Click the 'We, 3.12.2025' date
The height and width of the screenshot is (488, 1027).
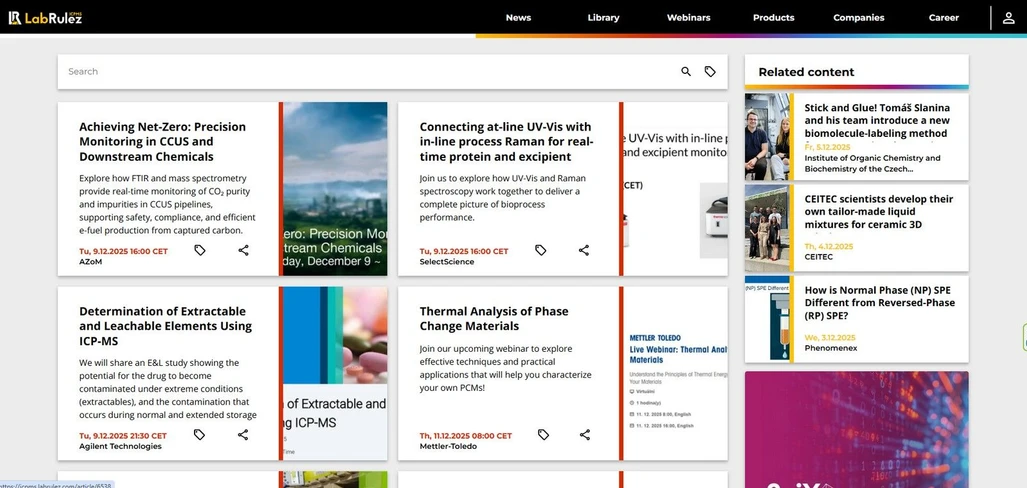(830, 337)
